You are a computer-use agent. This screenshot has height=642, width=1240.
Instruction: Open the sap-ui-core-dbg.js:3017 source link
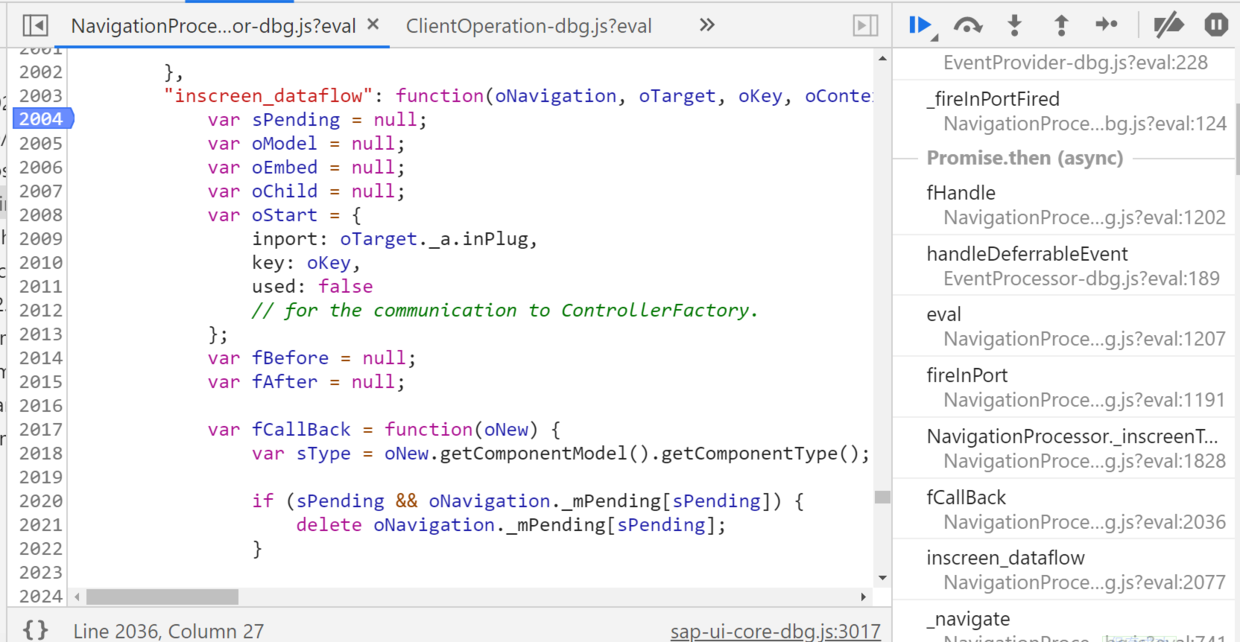pos(775,631)
